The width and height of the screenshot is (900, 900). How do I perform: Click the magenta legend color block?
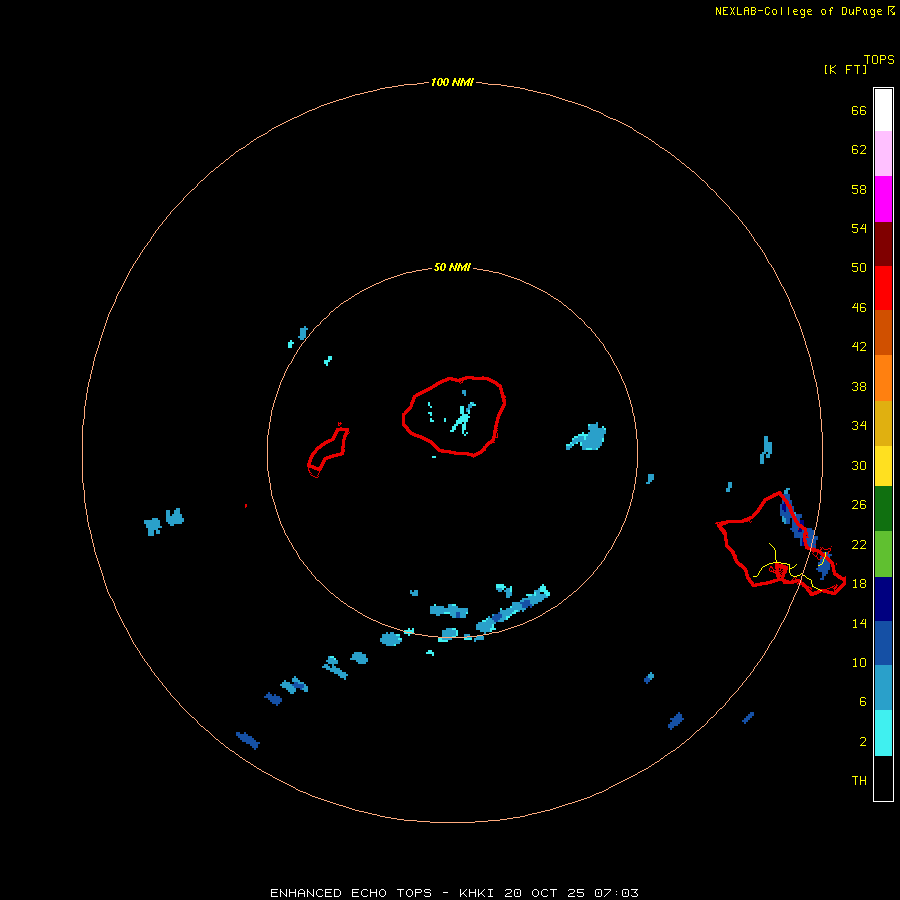coord(883,199)
